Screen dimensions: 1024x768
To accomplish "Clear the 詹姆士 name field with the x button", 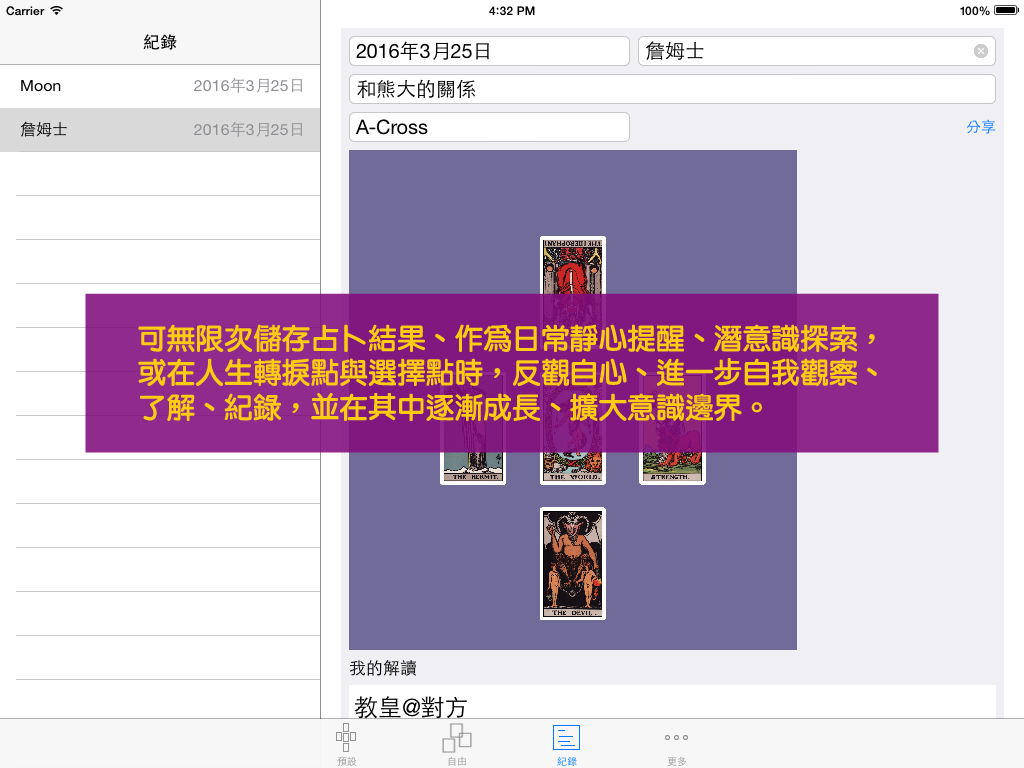I will pyautogui.click(x=980, y=51).
